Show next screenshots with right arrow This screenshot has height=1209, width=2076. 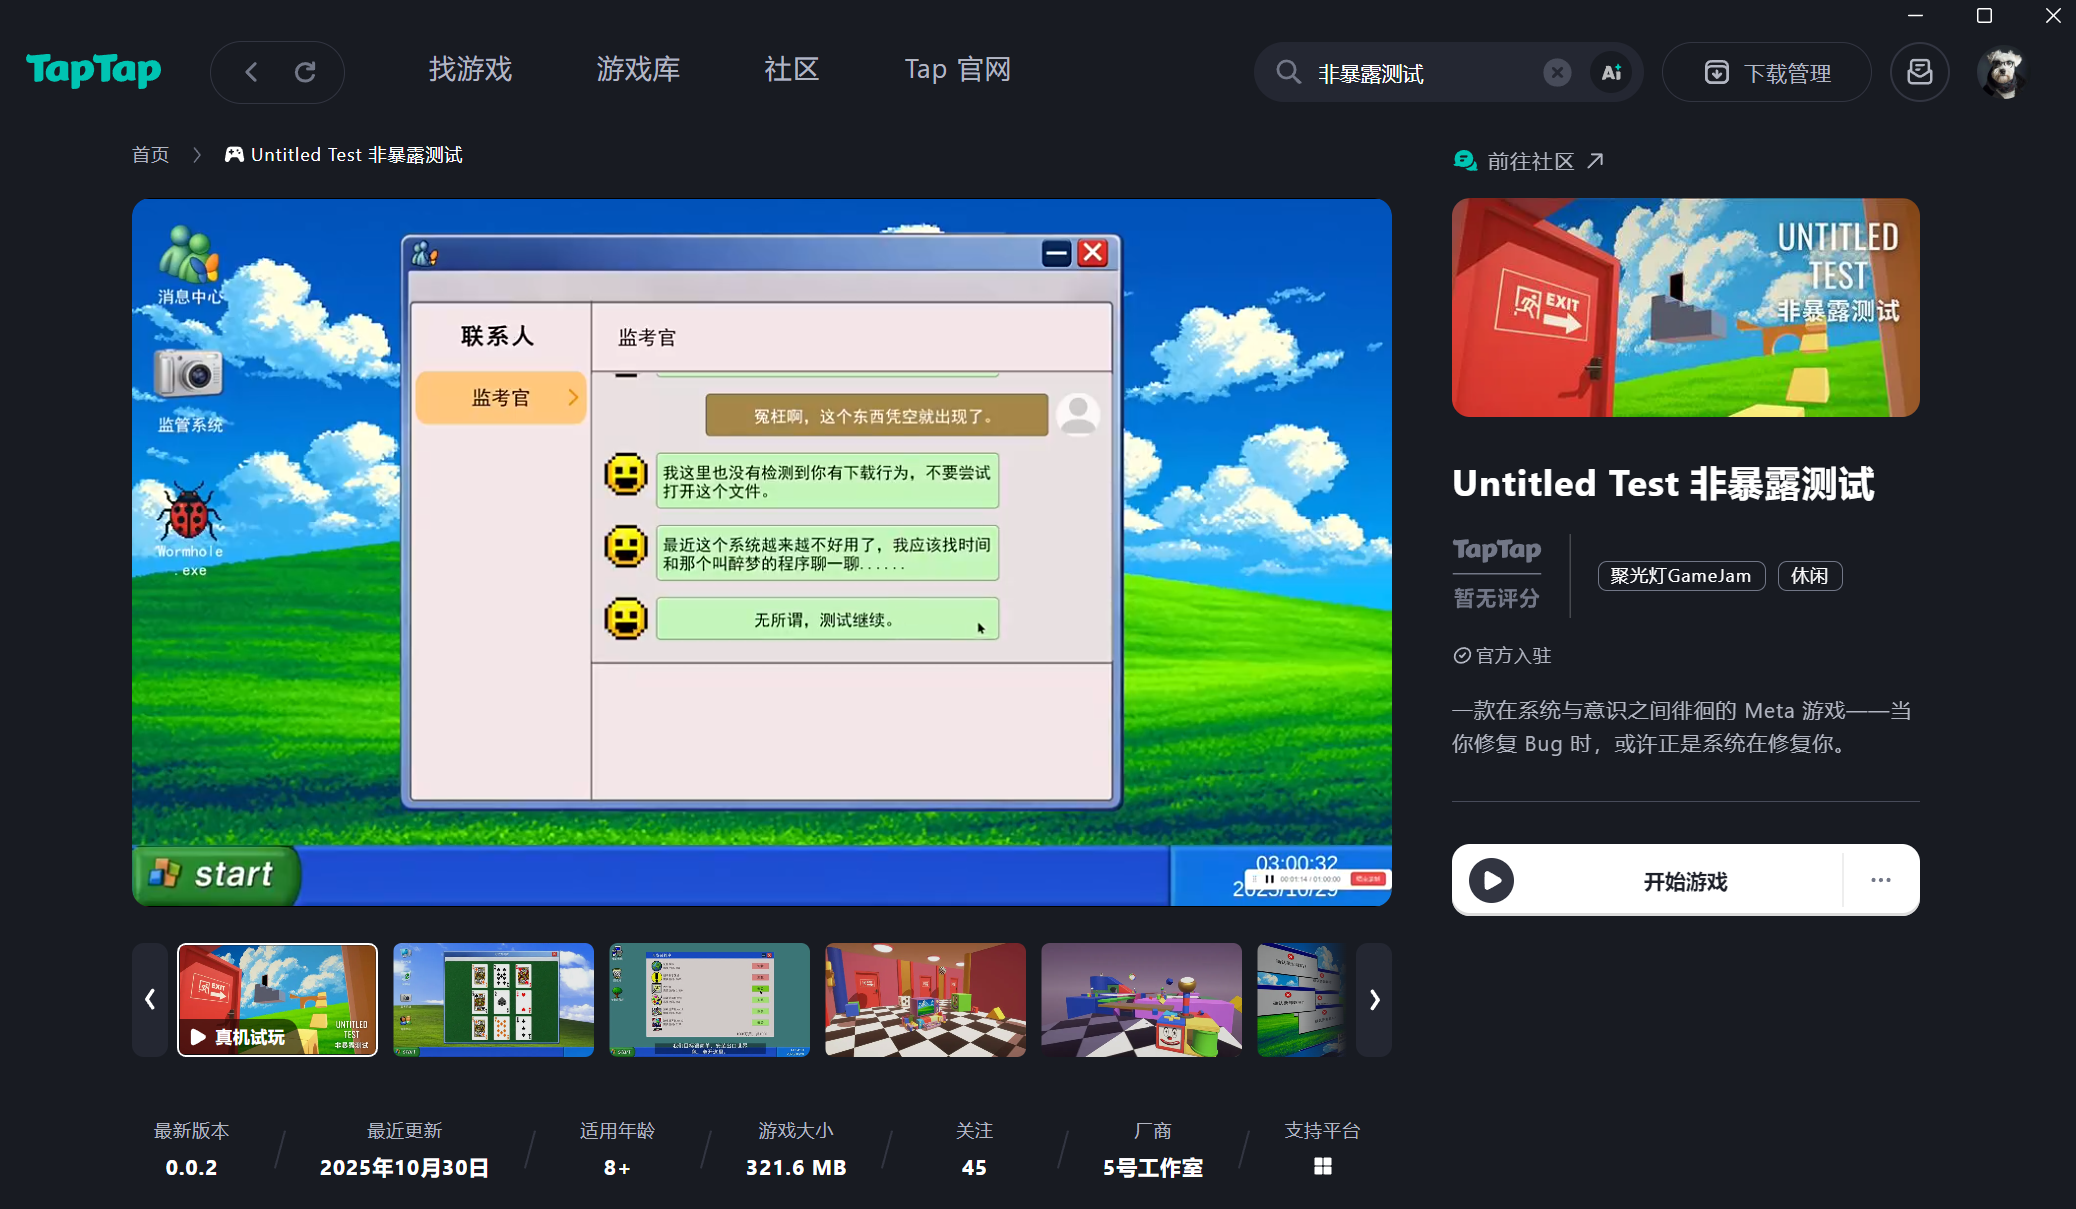(x=1374, y=999)
